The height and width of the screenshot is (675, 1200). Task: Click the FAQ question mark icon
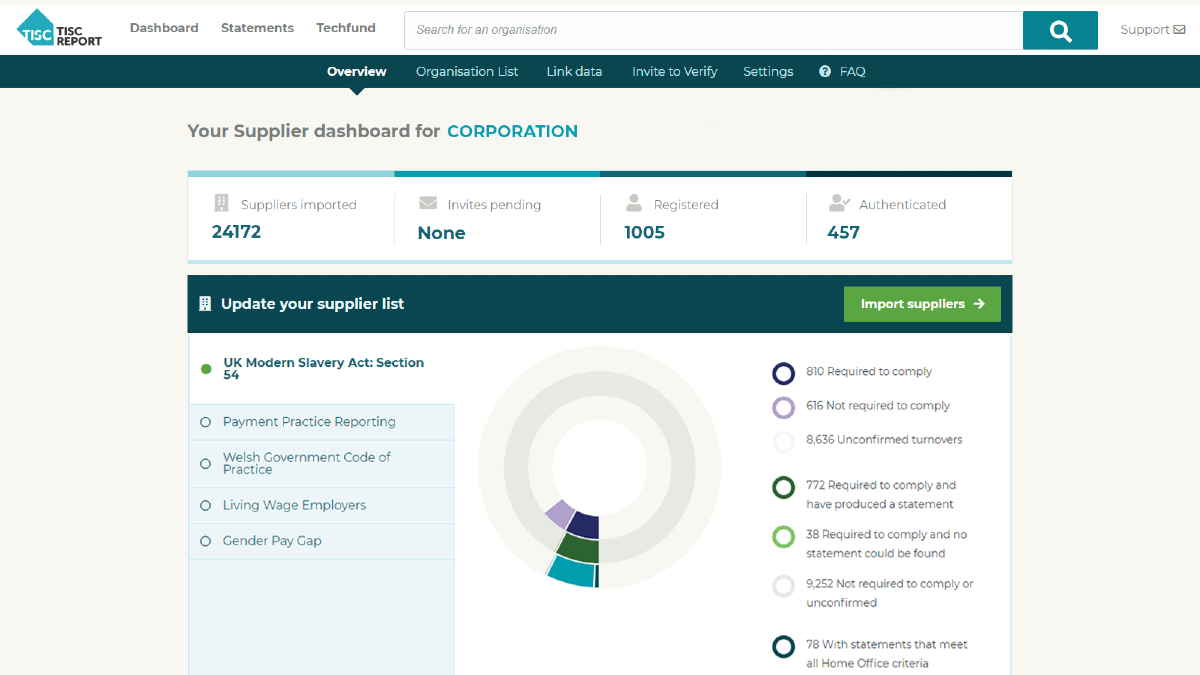(824, 71)
